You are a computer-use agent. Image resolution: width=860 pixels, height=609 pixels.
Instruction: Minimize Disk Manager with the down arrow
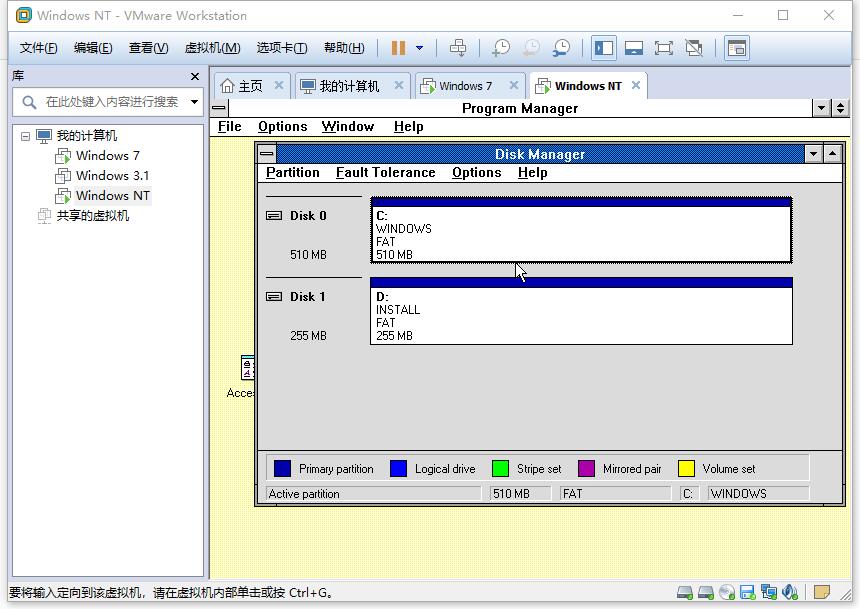coord(813,154)
